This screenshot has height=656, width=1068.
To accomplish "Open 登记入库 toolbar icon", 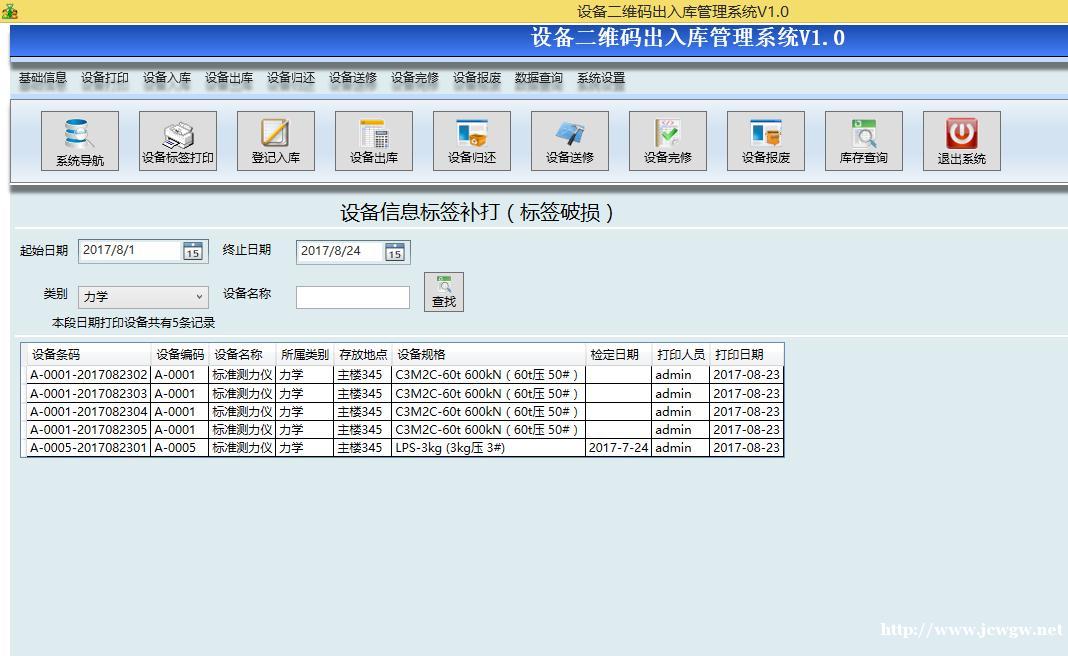I will pos(275,140).
